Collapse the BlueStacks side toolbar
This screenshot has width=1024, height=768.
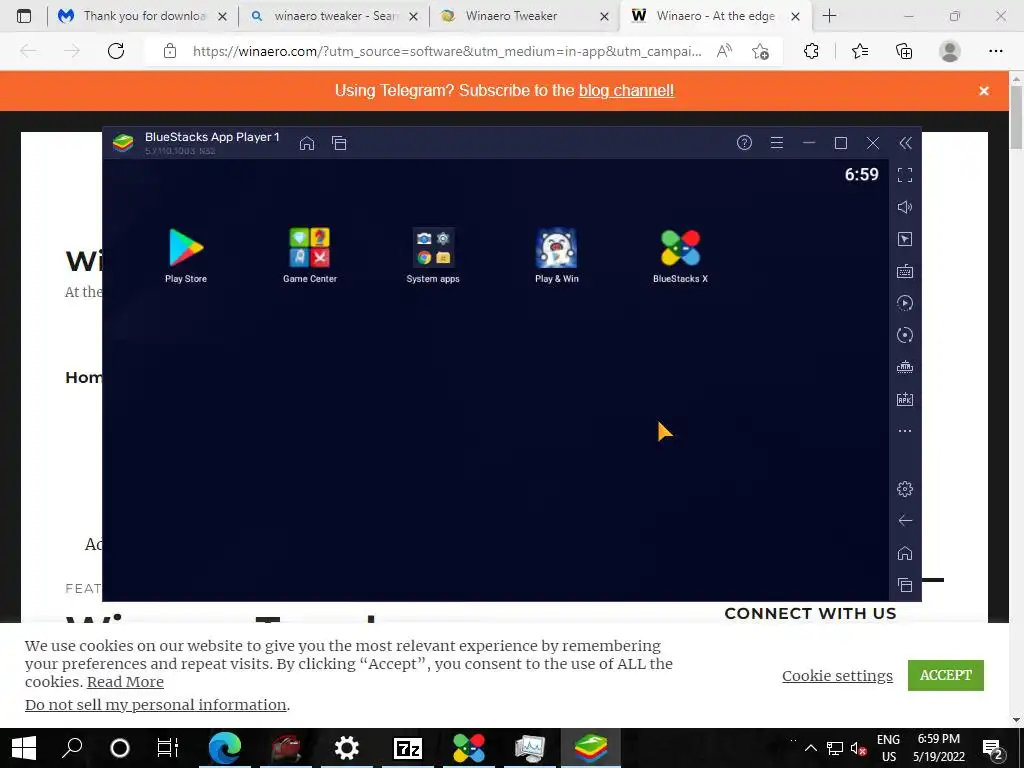905,143
